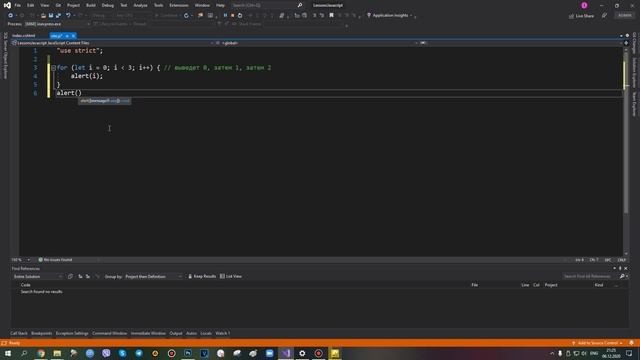Open the global scope dropdown
The image size is (640, 360).
(317, 43)
